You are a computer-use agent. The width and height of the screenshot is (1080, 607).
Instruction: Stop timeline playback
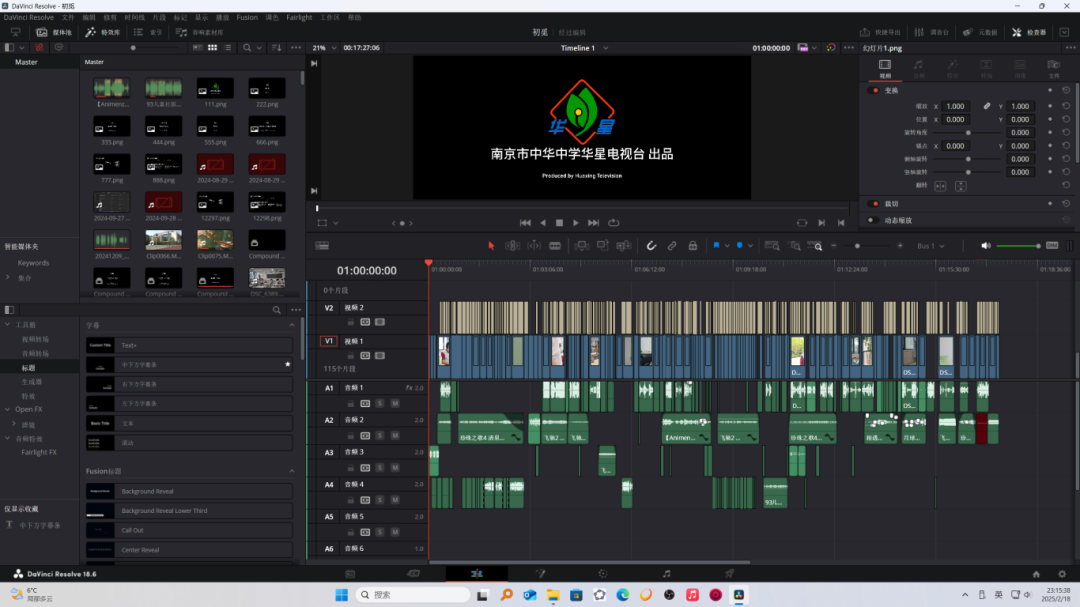click(x=559, y=223)
